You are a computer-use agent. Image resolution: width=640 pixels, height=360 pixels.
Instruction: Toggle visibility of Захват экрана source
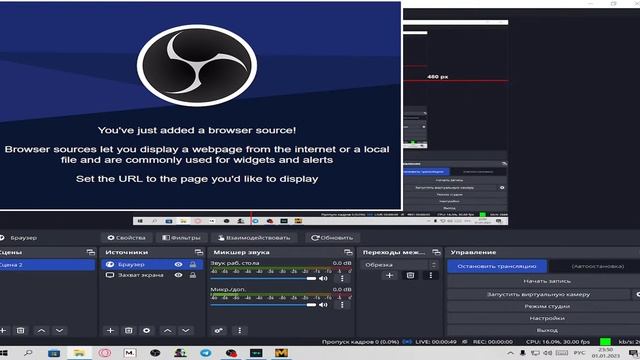click(178, 275)
